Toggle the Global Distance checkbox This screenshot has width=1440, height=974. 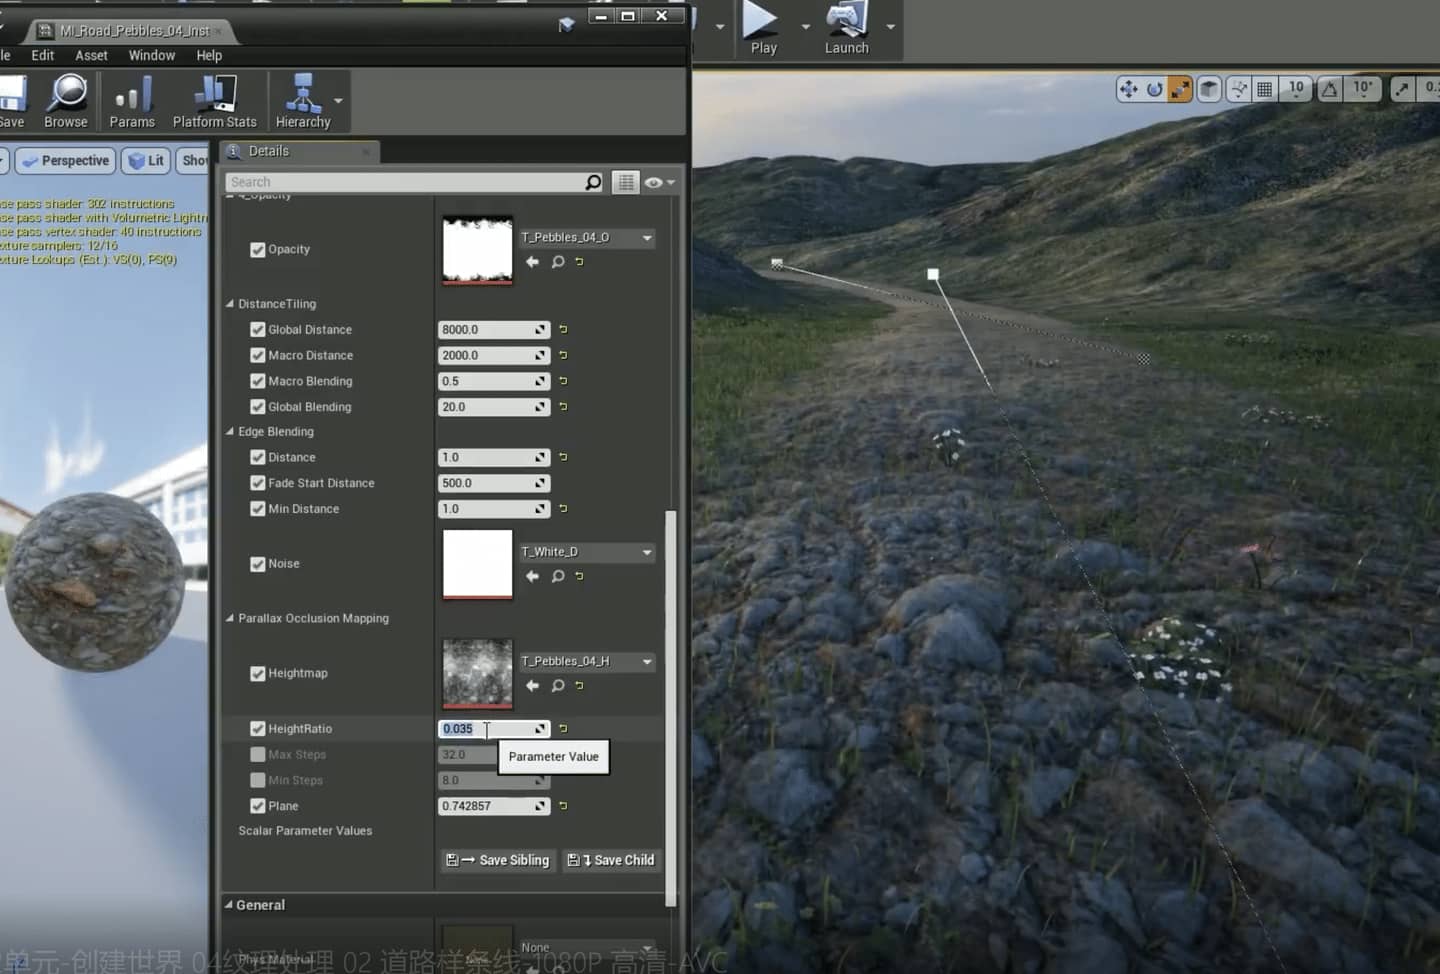pyautogui.click(x=258, y=329)
